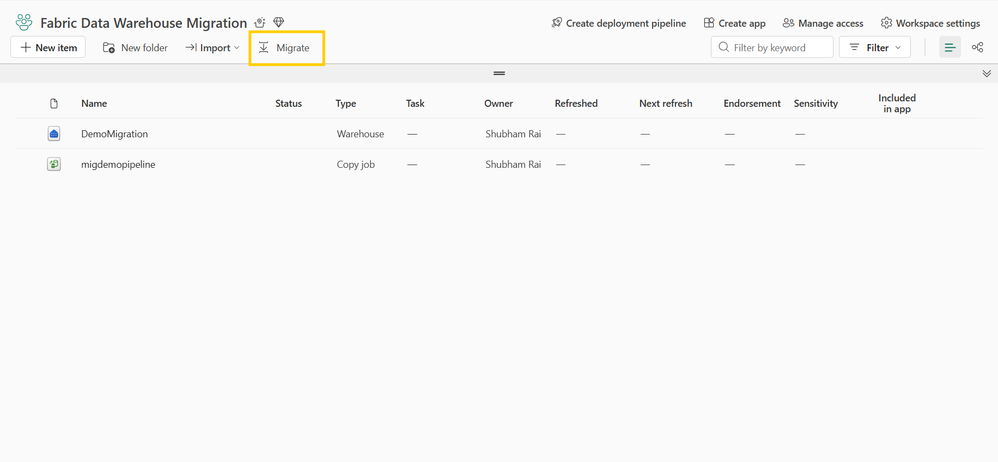Click the DemoMigration warehouse icon
This screenshot has height=462, width=998.
54,134
